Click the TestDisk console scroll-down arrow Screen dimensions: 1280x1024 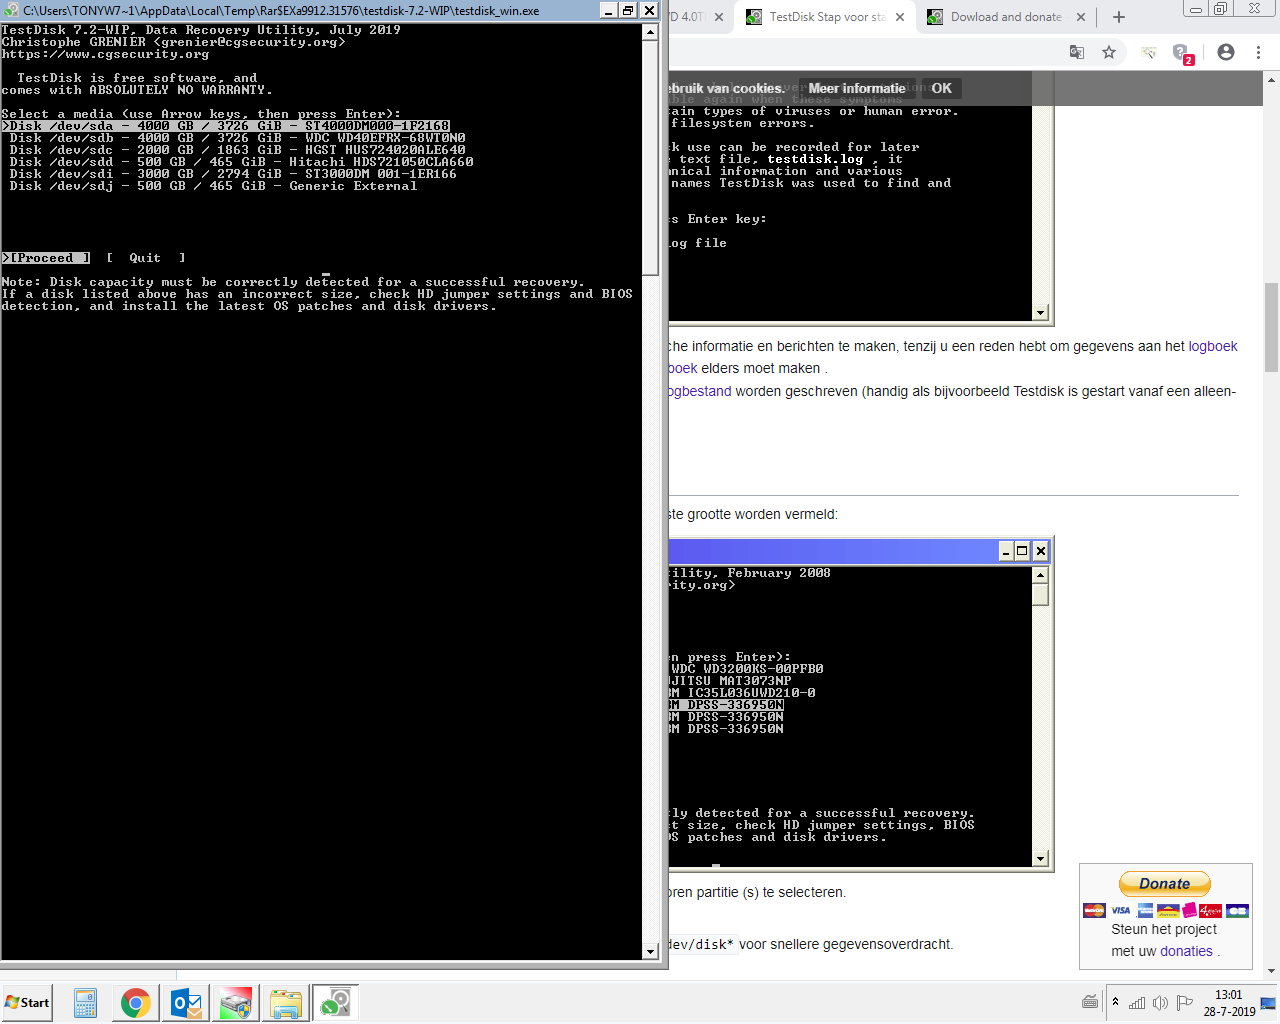click(650, 952)
